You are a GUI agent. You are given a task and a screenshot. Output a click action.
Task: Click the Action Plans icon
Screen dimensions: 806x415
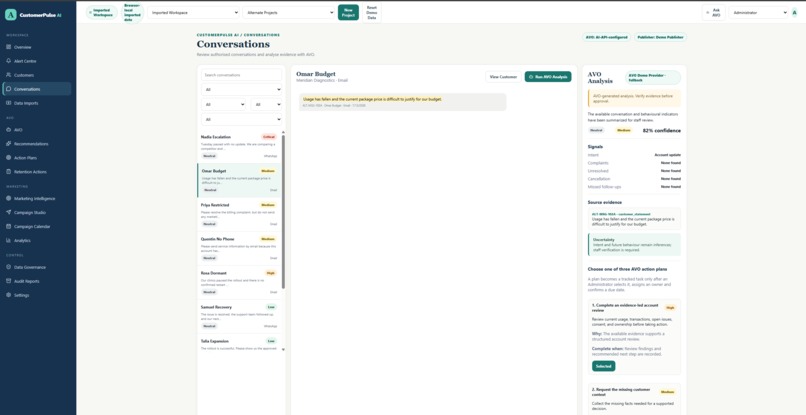point(9,158)
